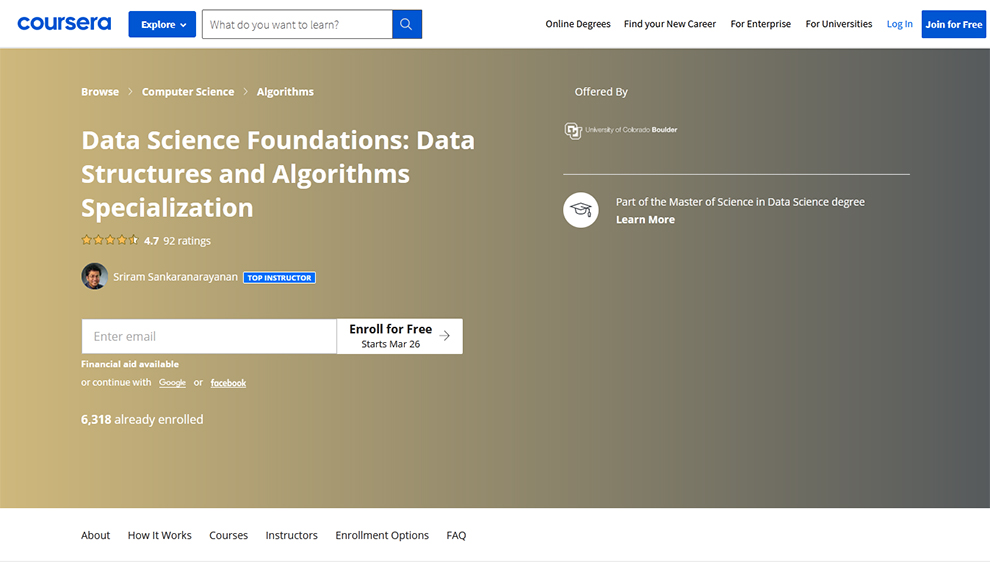Switch to the How It Works tab

tap(159, 535)
